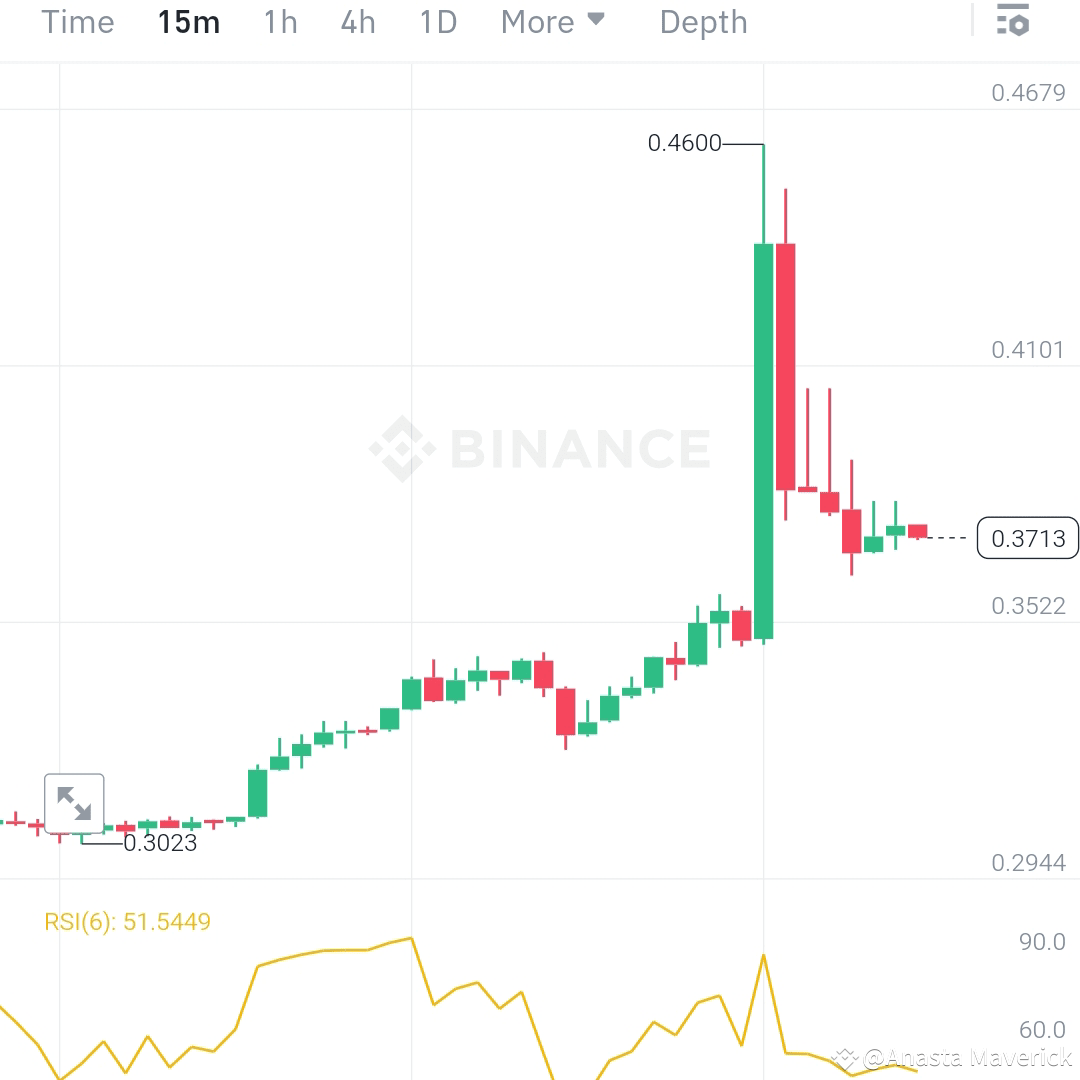Select the Time interval tab
Viewport: 1080px width, 1080px height.
click(x=77, y=21)
